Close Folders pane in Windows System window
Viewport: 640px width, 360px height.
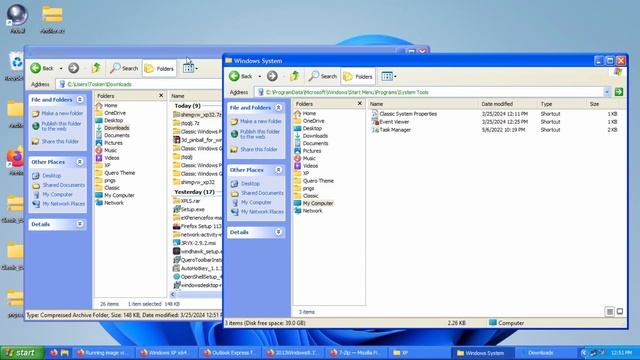pos(360,104)
